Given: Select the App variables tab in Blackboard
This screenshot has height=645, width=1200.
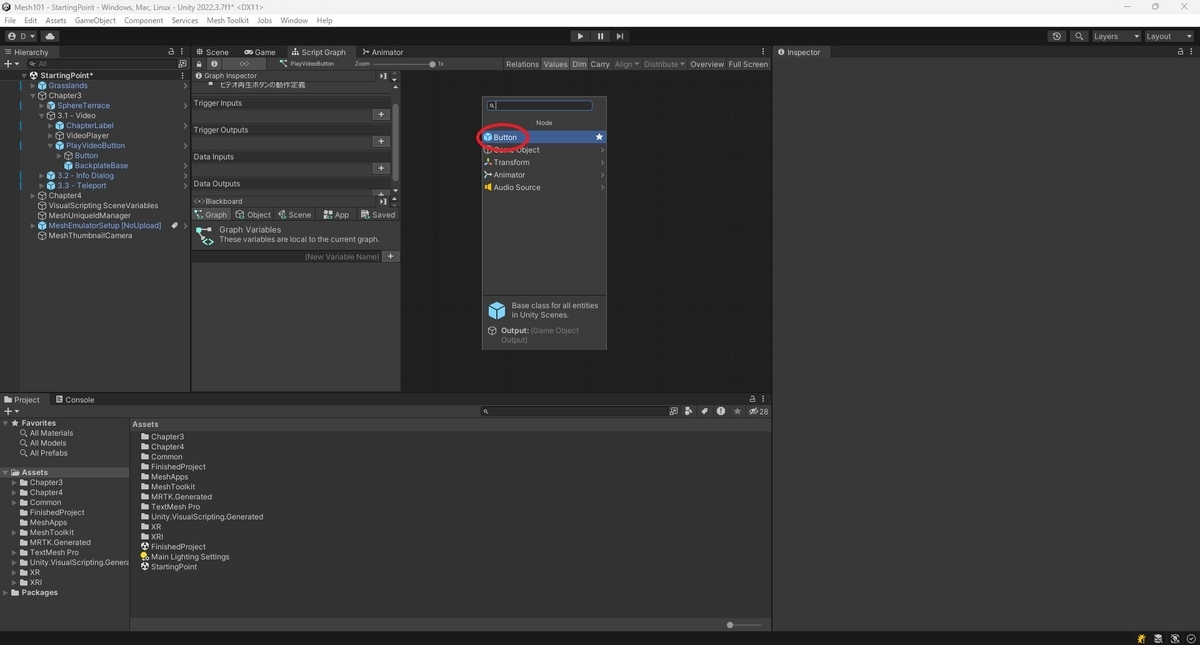Looking at the screenshot, I should 336,215.
